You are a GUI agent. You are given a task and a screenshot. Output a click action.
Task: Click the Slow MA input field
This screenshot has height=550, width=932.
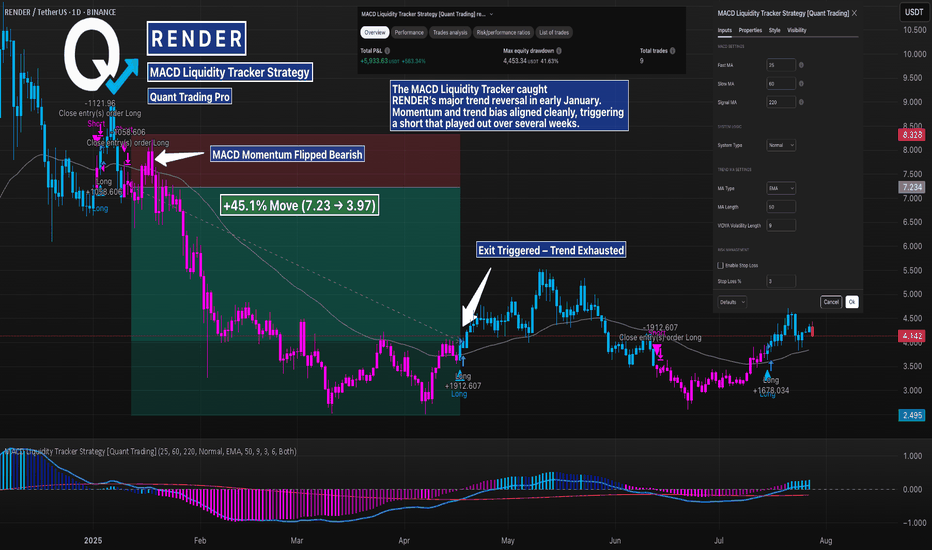coord(781,84)
